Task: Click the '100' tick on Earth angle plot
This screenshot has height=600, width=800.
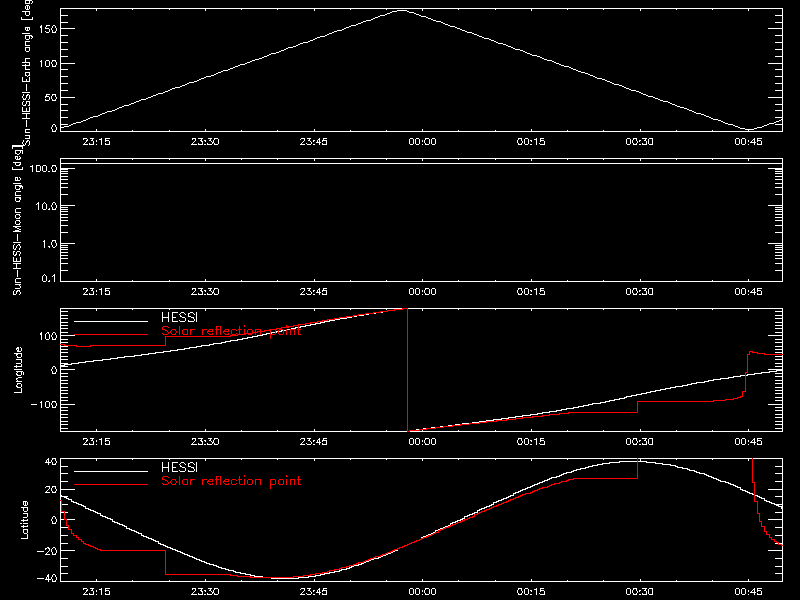Action: coord(47,63)
